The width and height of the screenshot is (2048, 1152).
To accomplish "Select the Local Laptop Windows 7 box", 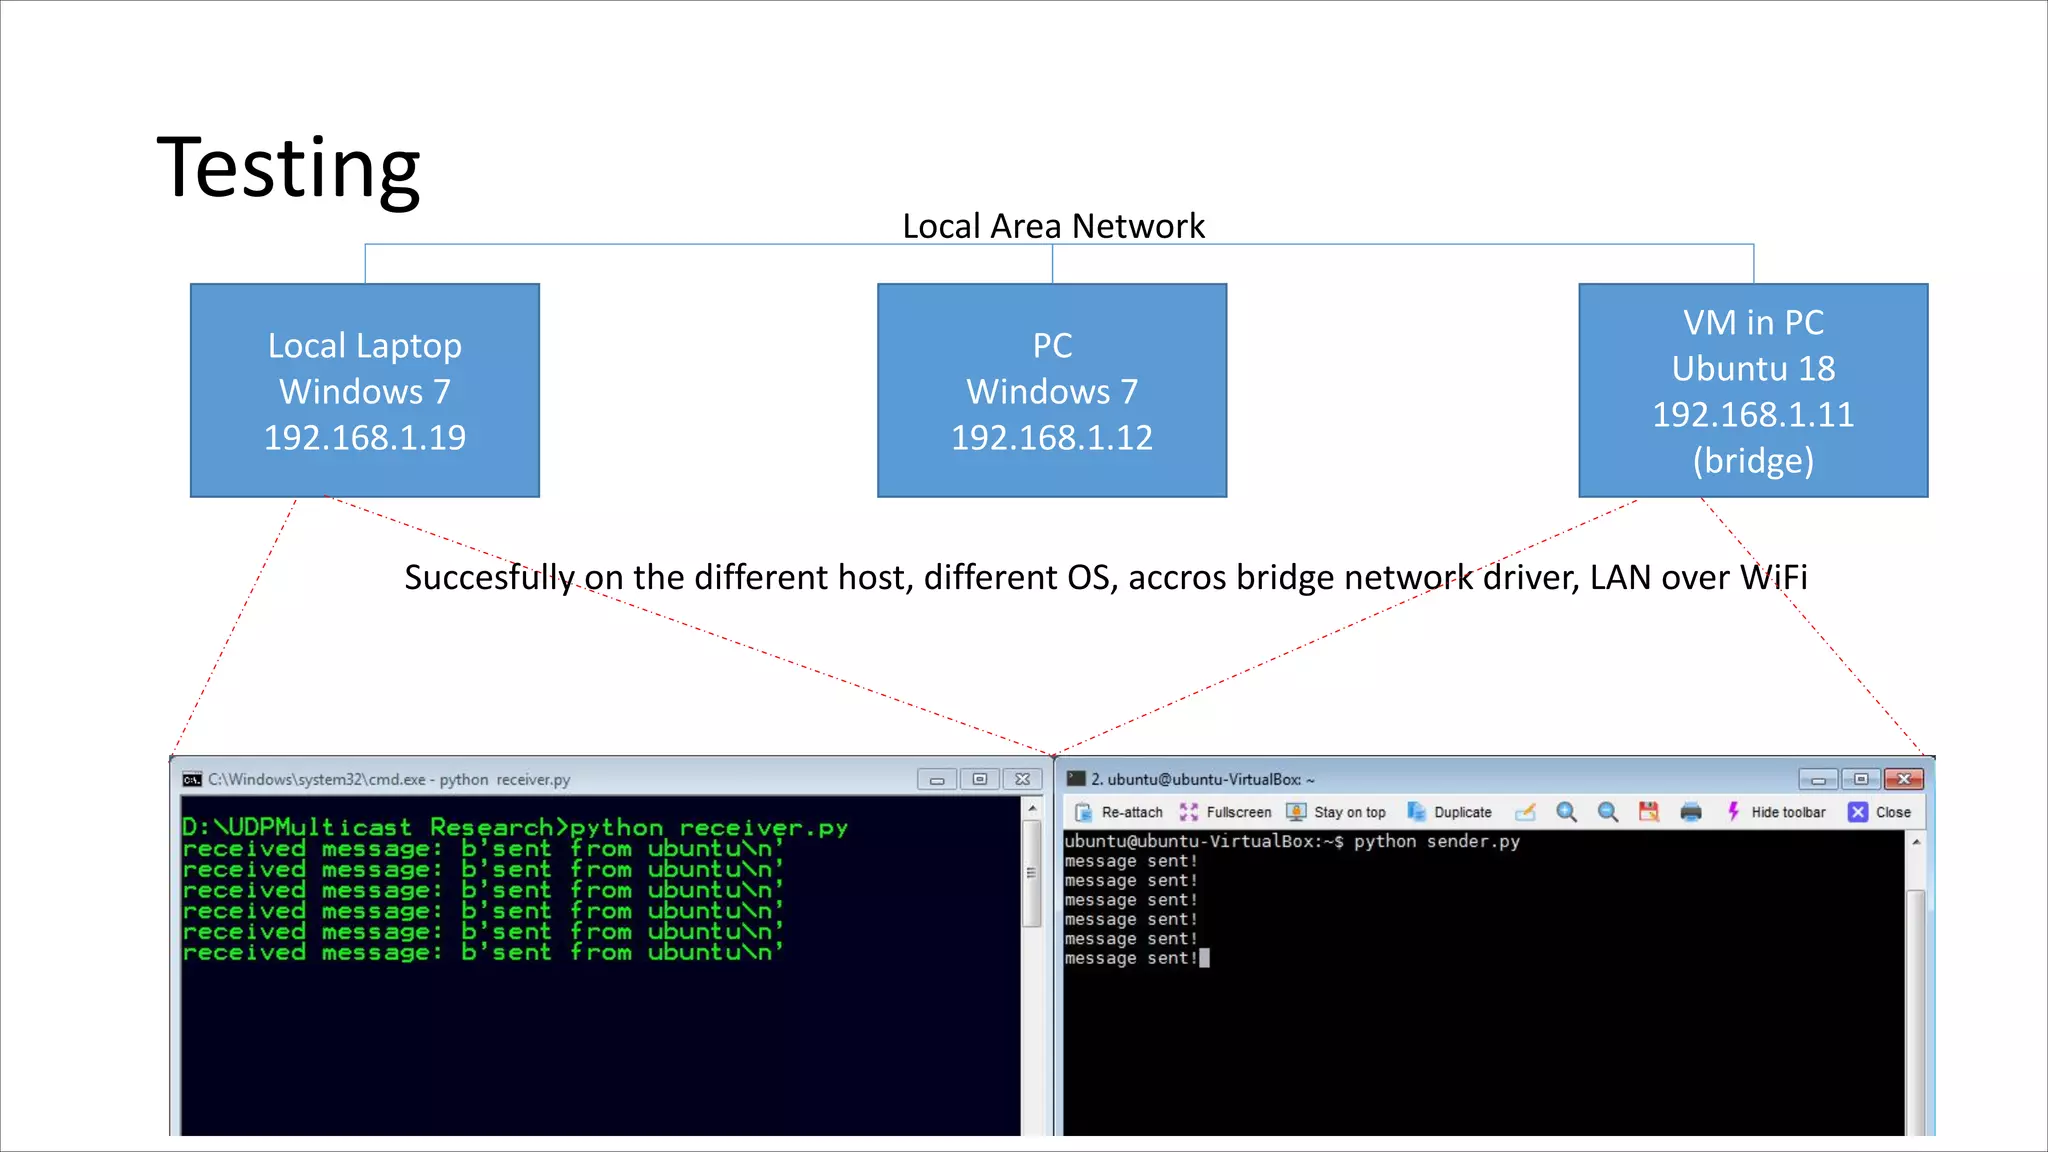I will point(365,390).
